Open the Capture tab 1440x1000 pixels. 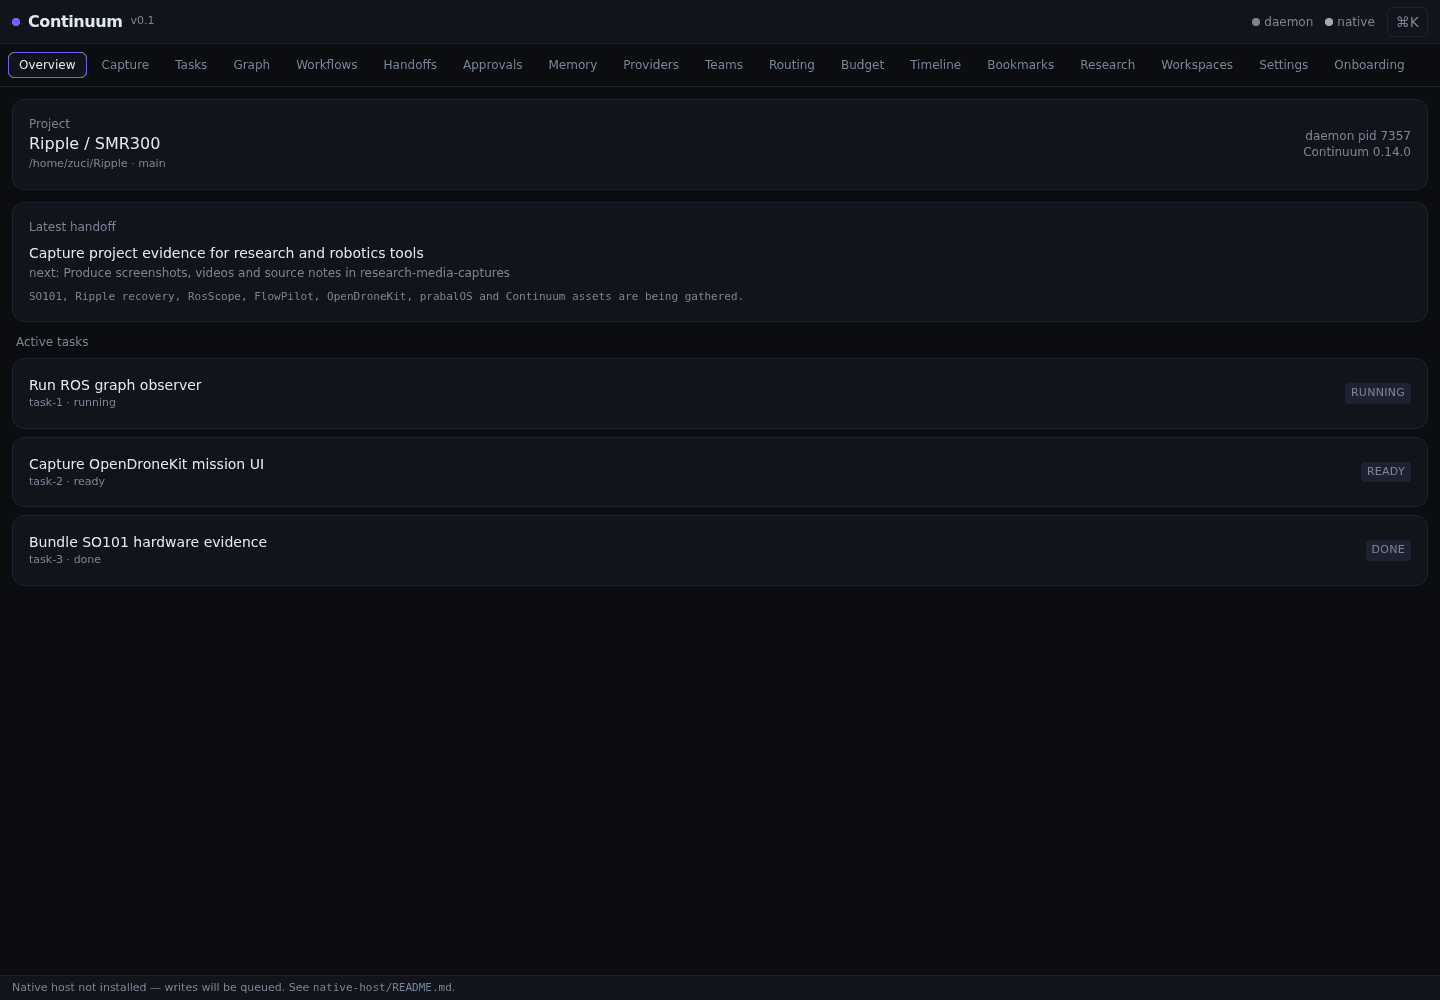(125, 65)
